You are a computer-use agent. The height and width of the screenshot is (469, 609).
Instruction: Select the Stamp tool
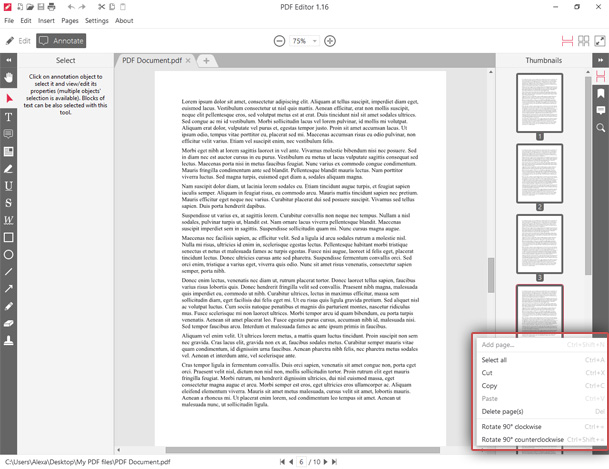pos(9,340)
